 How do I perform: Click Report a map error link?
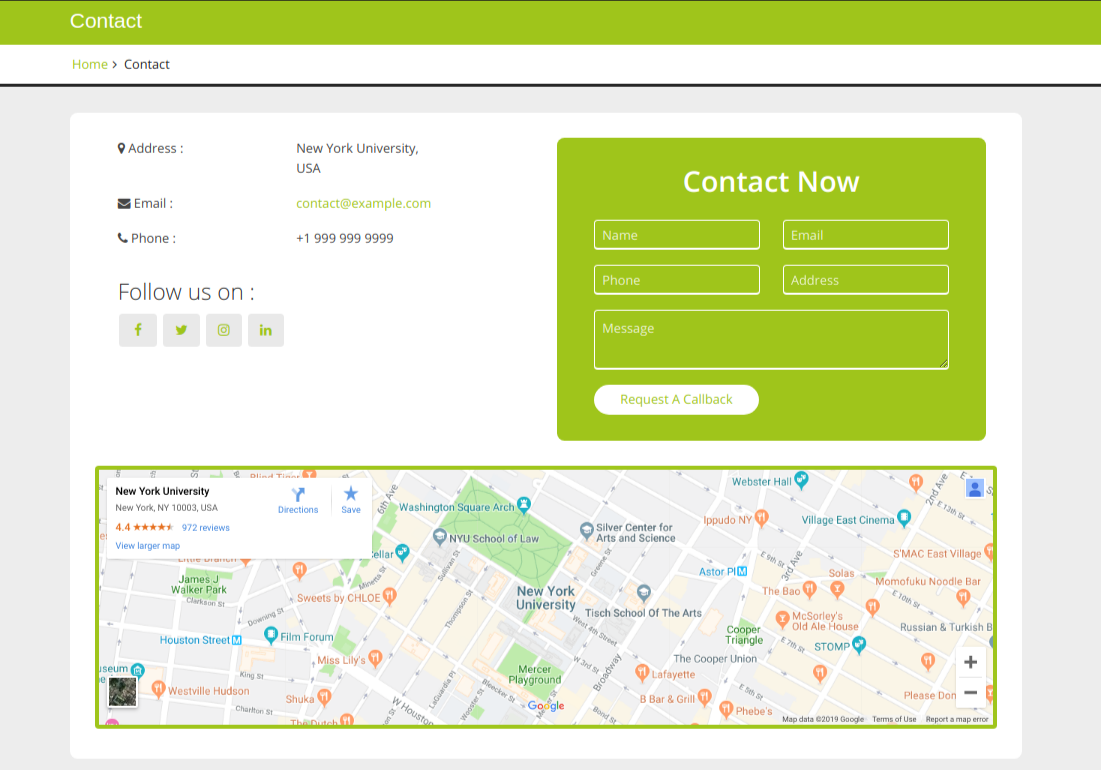click(x=956, y=719)
